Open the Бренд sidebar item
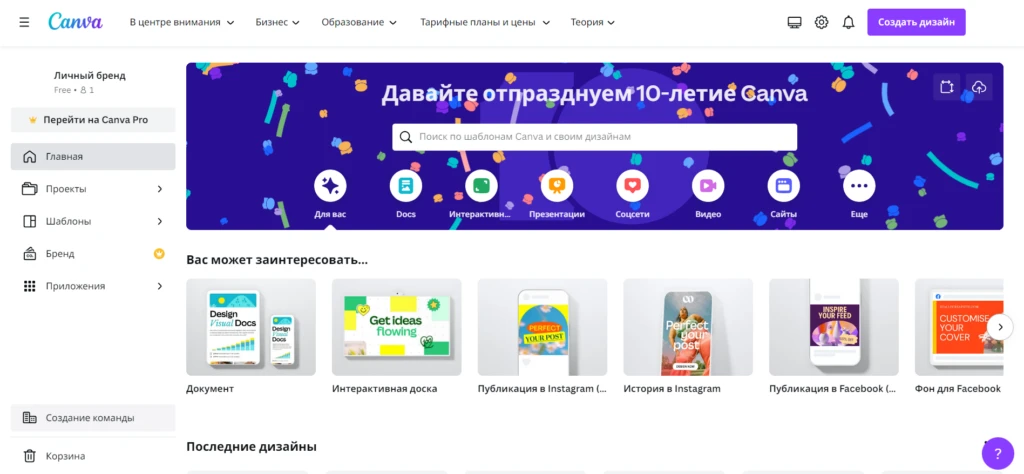The width and height of the screenshot is (1024, 474). (x=93, y=253)
